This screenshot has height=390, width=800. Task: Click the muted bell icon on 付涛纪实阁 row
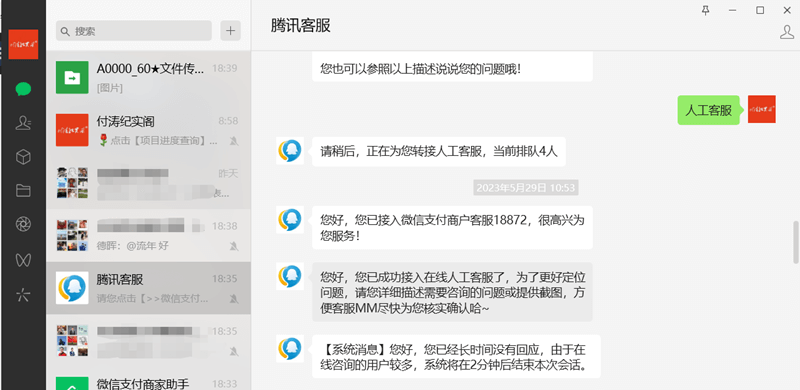234,140
